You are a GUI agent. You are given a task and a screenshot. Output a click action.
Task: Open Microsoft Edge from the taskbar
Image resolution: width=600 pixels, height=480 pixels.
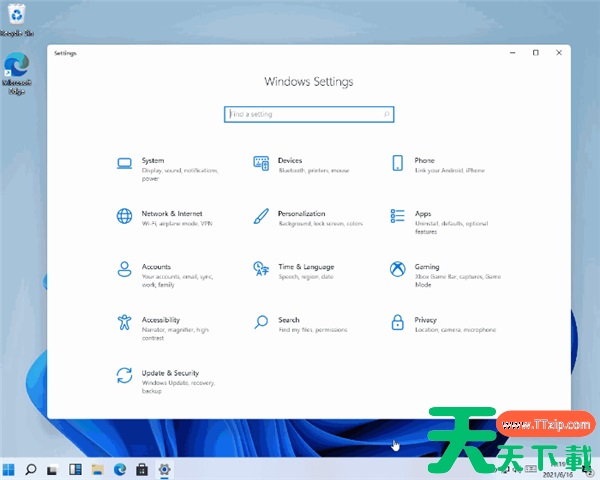(120, 469)
